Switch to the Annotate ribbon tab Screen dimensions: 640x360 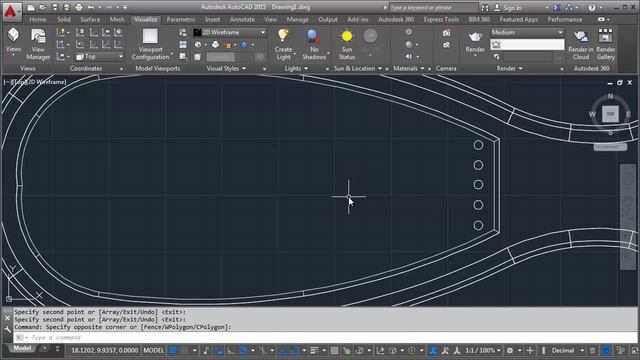(242, 19)
